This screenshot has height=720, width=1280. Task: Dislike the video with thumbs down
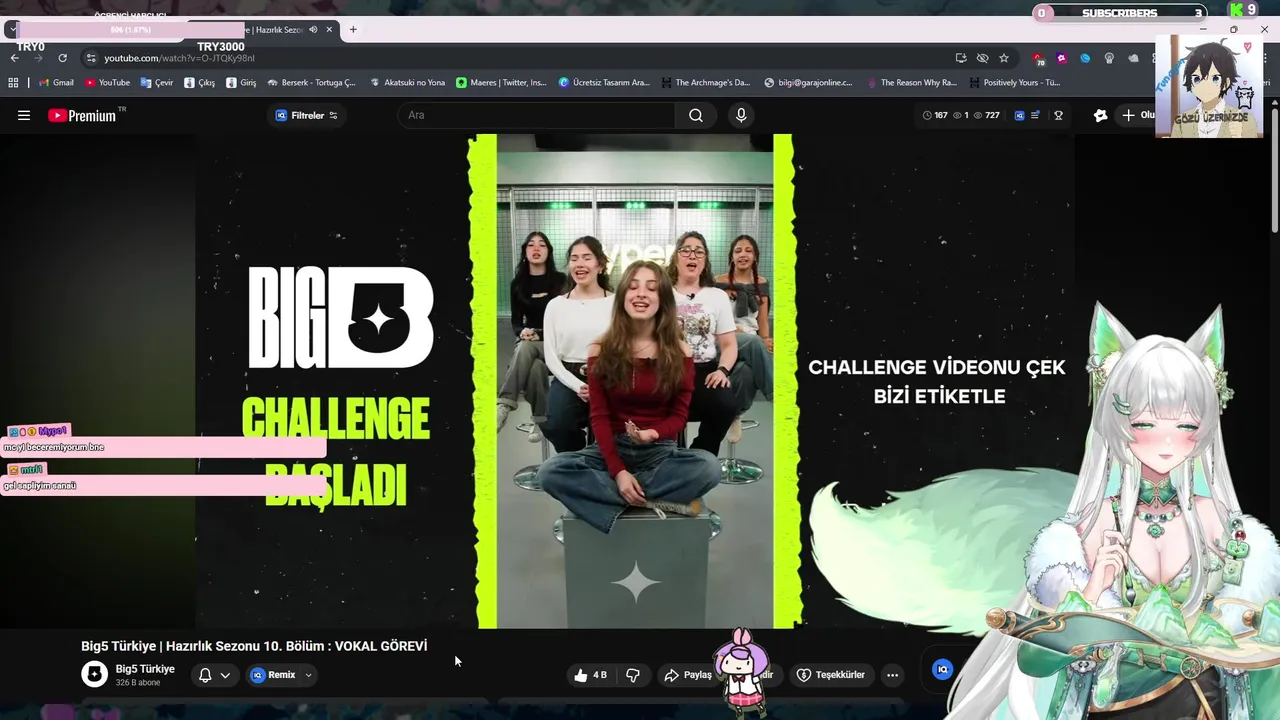(632, 675)
